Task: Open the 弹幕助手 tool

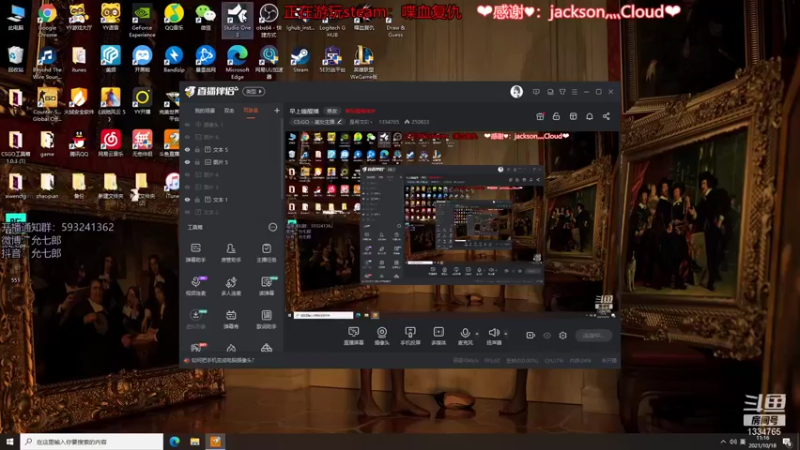Action: click(x=195, y=253)
